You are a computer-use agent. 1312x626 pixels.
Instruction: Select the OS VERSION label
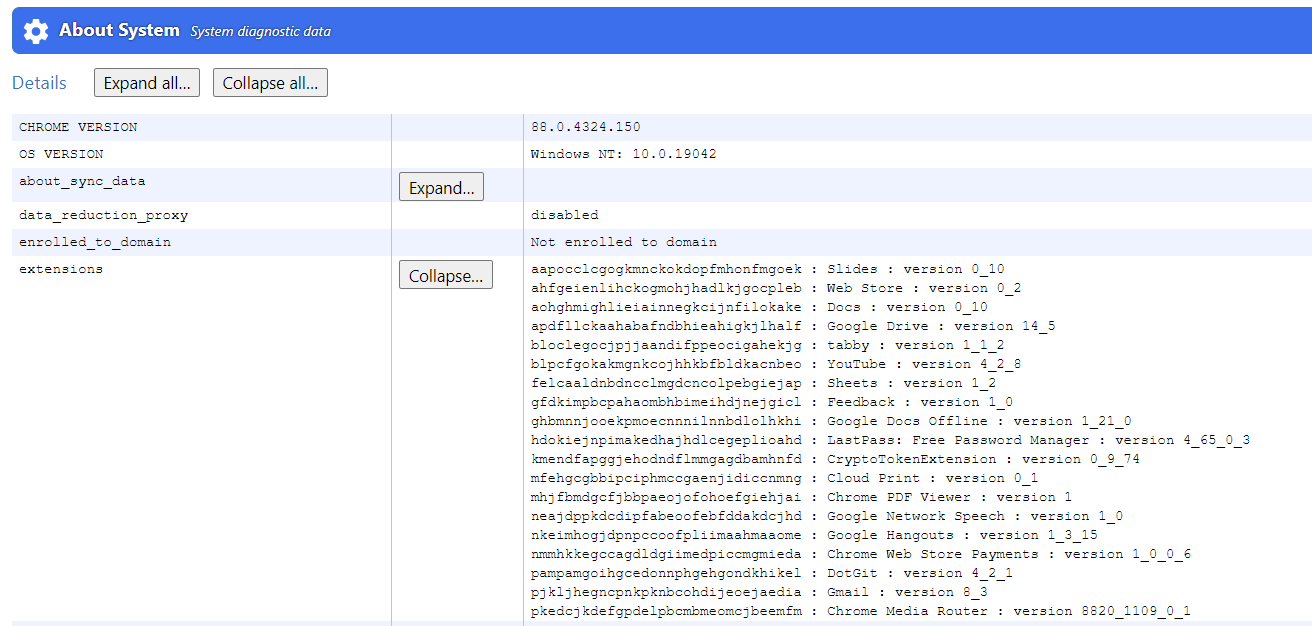(61, 154)
